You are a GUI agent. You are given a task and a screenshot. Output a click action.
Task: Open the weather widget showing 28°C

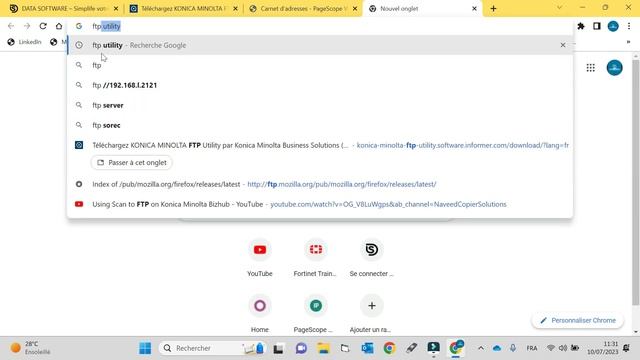pos(31,348)
